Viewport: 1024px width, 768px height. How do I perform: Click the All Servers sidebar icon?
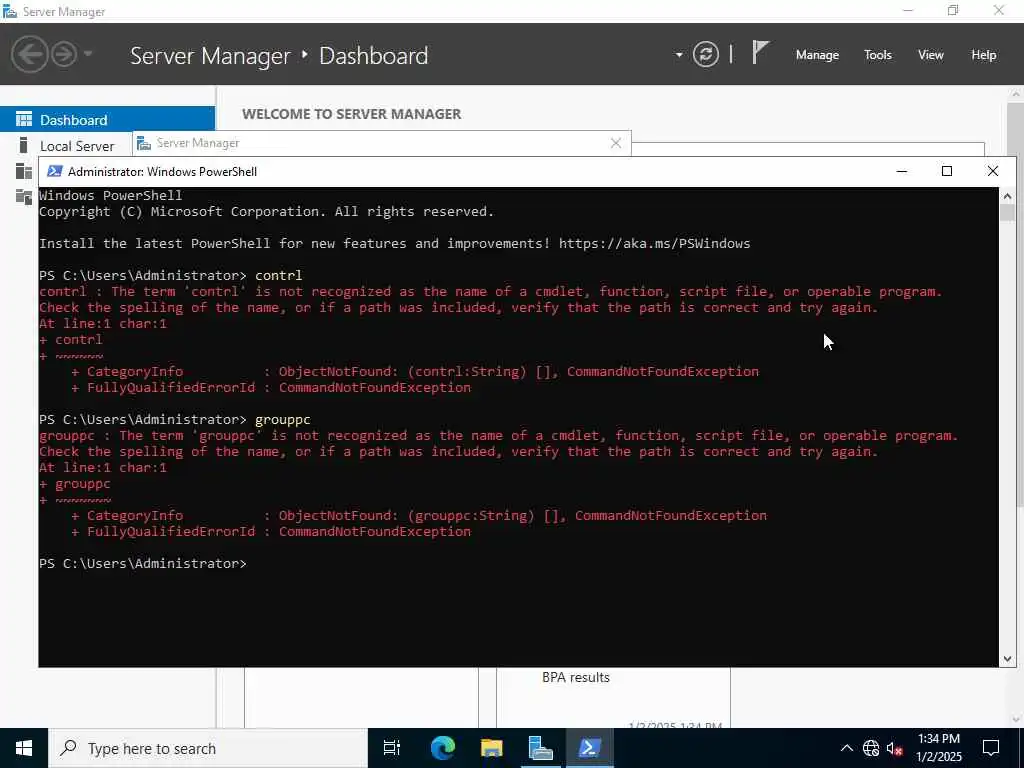click(24, 171)
